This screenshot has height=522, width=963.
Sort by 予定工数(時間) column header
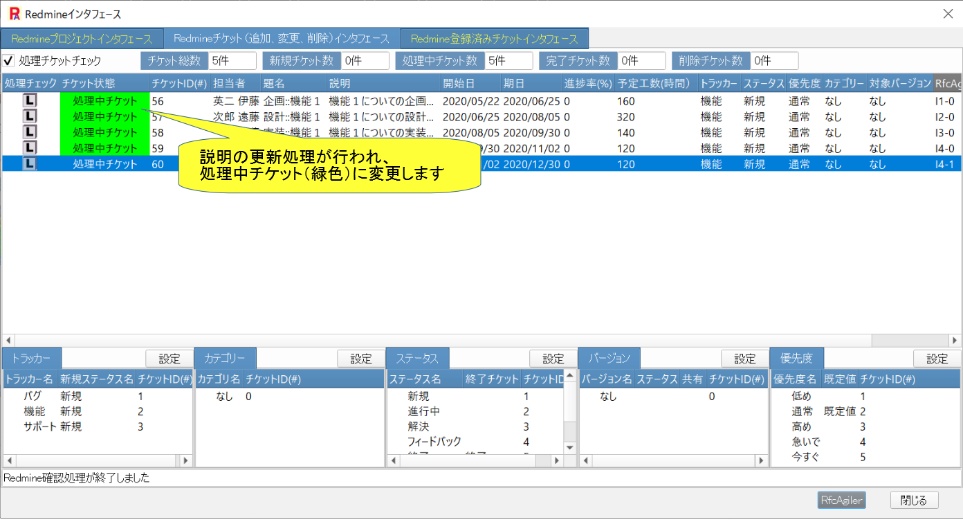657,84
